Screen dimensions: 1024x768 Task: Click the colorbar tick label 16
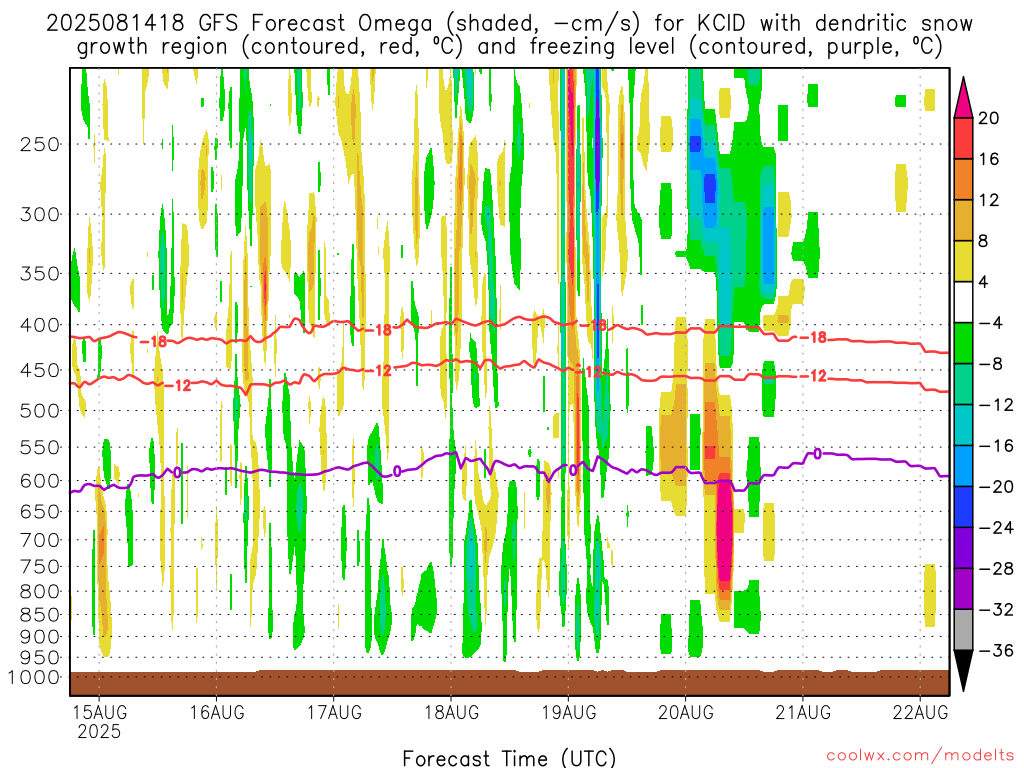pyautogui.click(x=989, y=159)
